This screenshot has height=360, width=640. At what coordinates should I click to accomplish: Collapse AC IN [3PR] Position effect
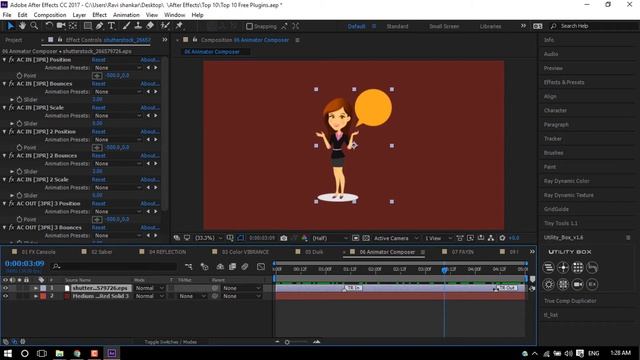pyautogui.click(x=4, y=60)
